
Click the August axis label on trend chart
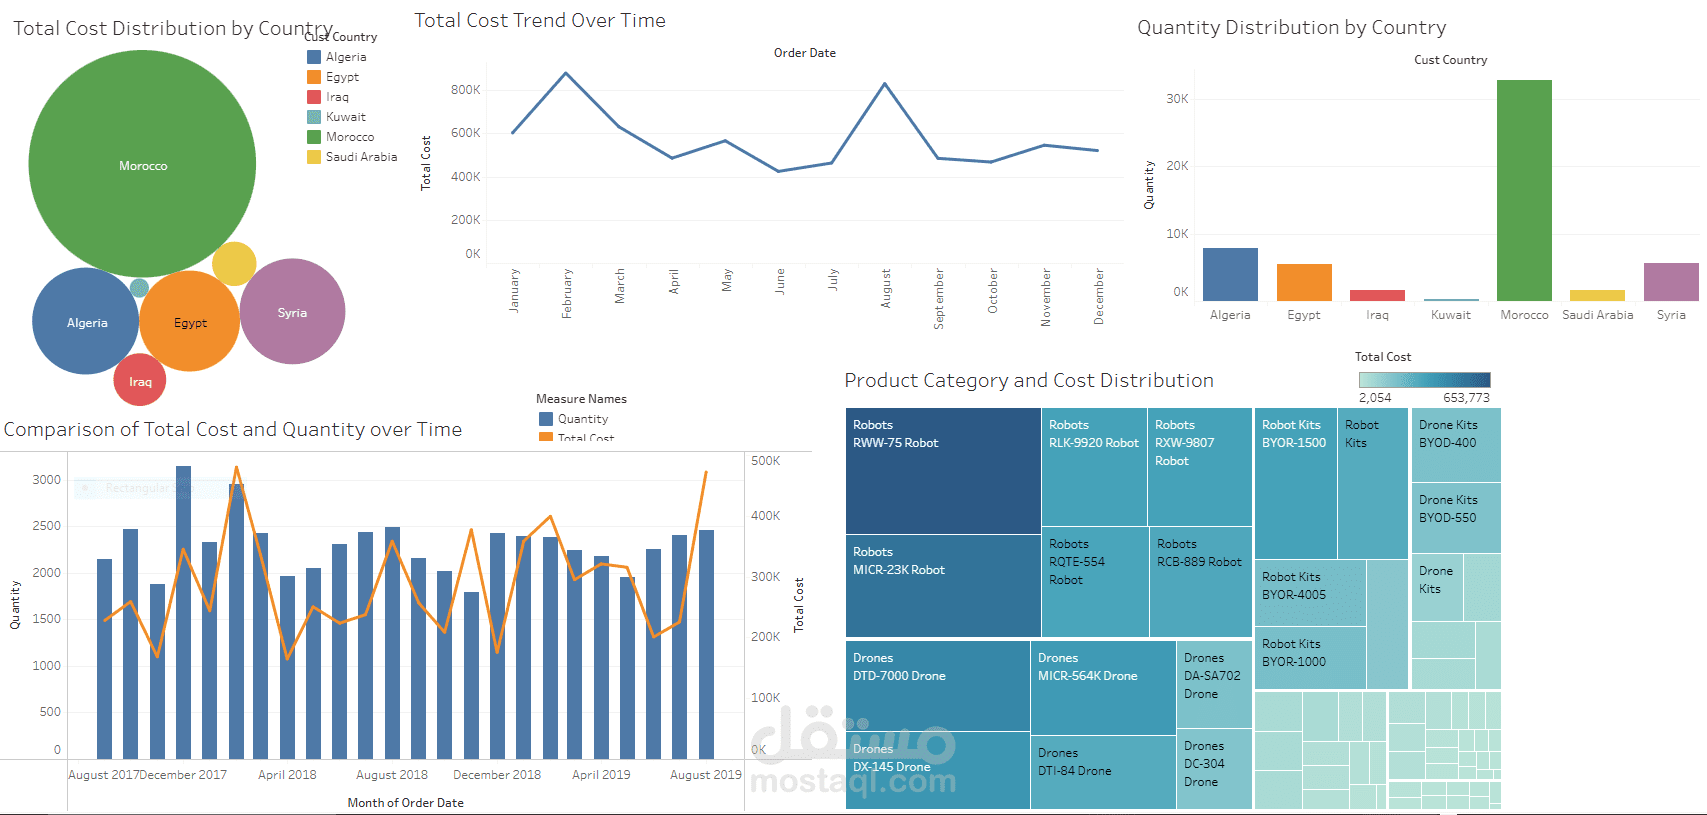[x=885, y=288]
